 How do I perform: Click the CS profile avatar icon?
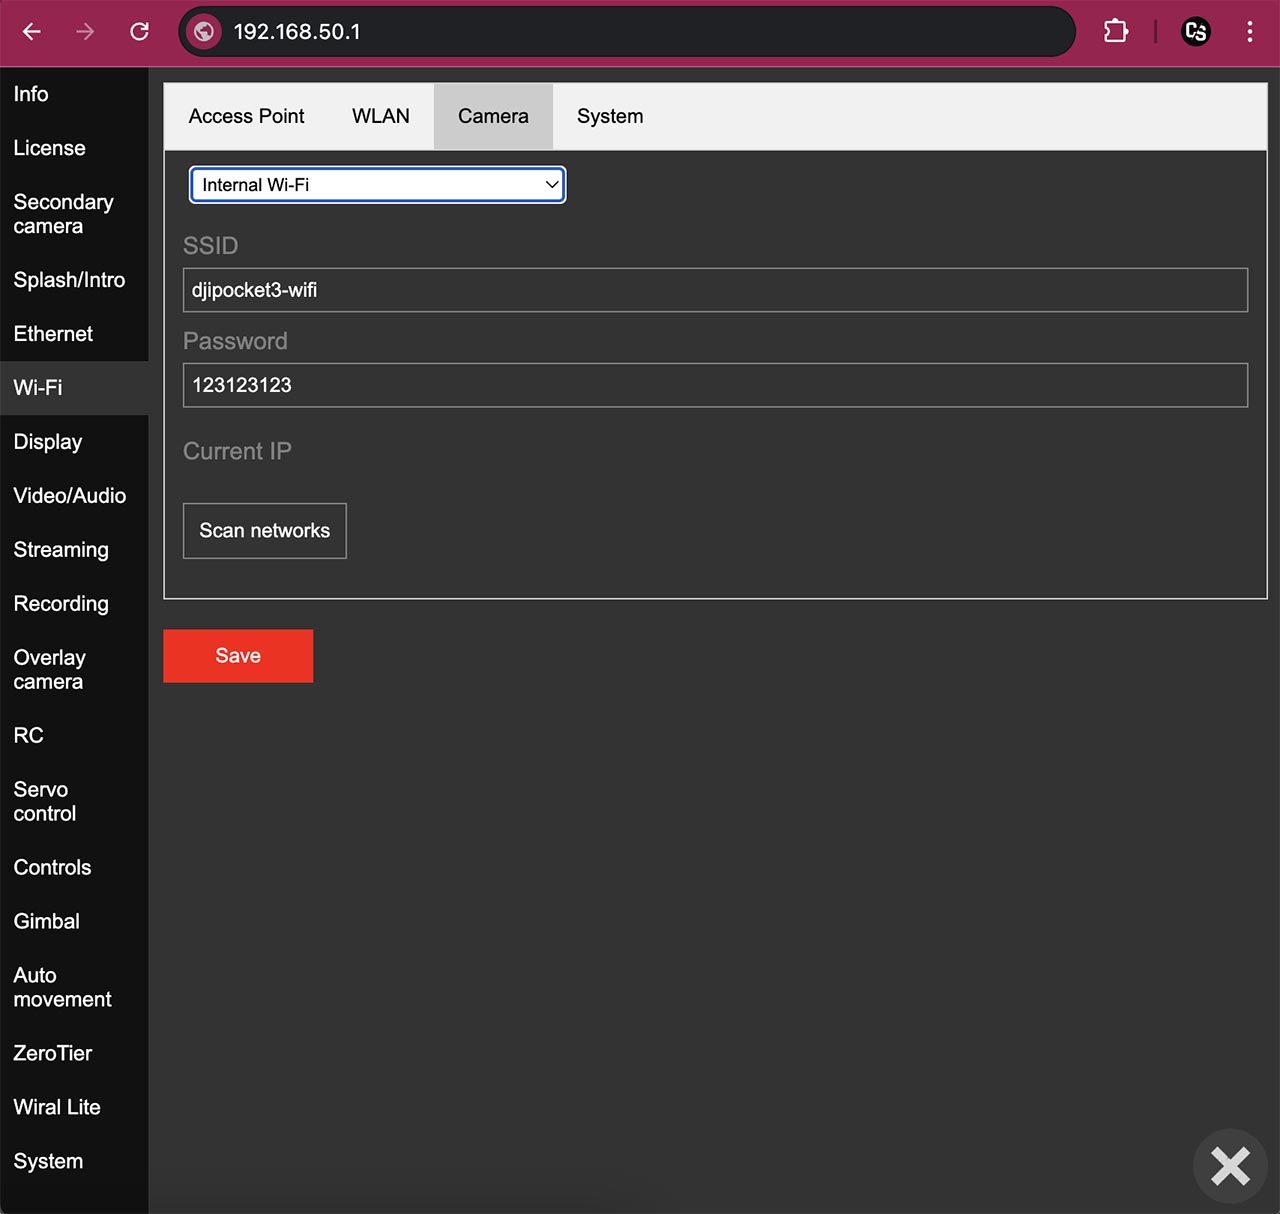click(1195, 32)
